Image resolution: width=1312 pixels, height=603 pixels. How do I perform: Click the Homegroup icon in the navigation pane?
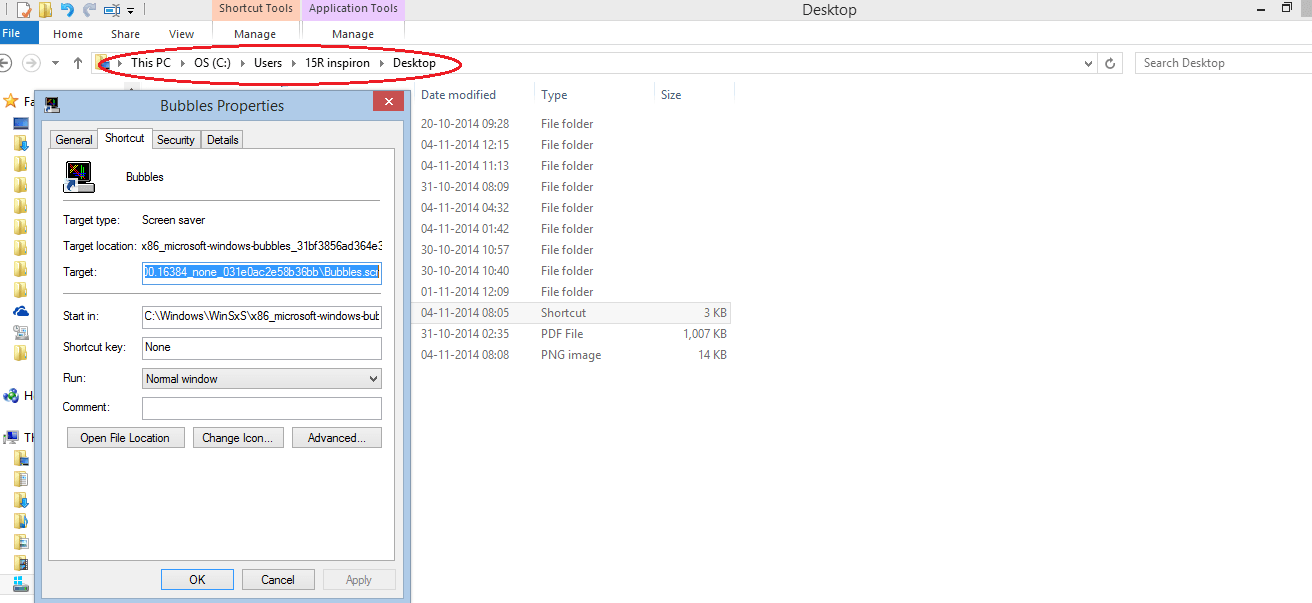11,395
